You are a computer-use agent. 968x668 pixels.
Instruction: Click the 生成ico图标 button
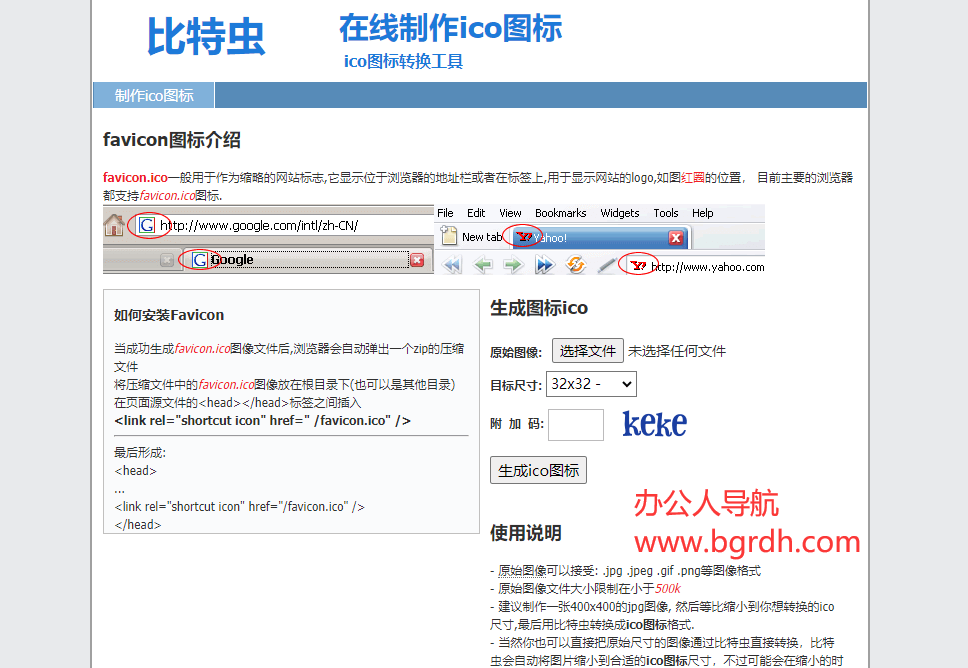pyautogui.click(x=538, y=470)
